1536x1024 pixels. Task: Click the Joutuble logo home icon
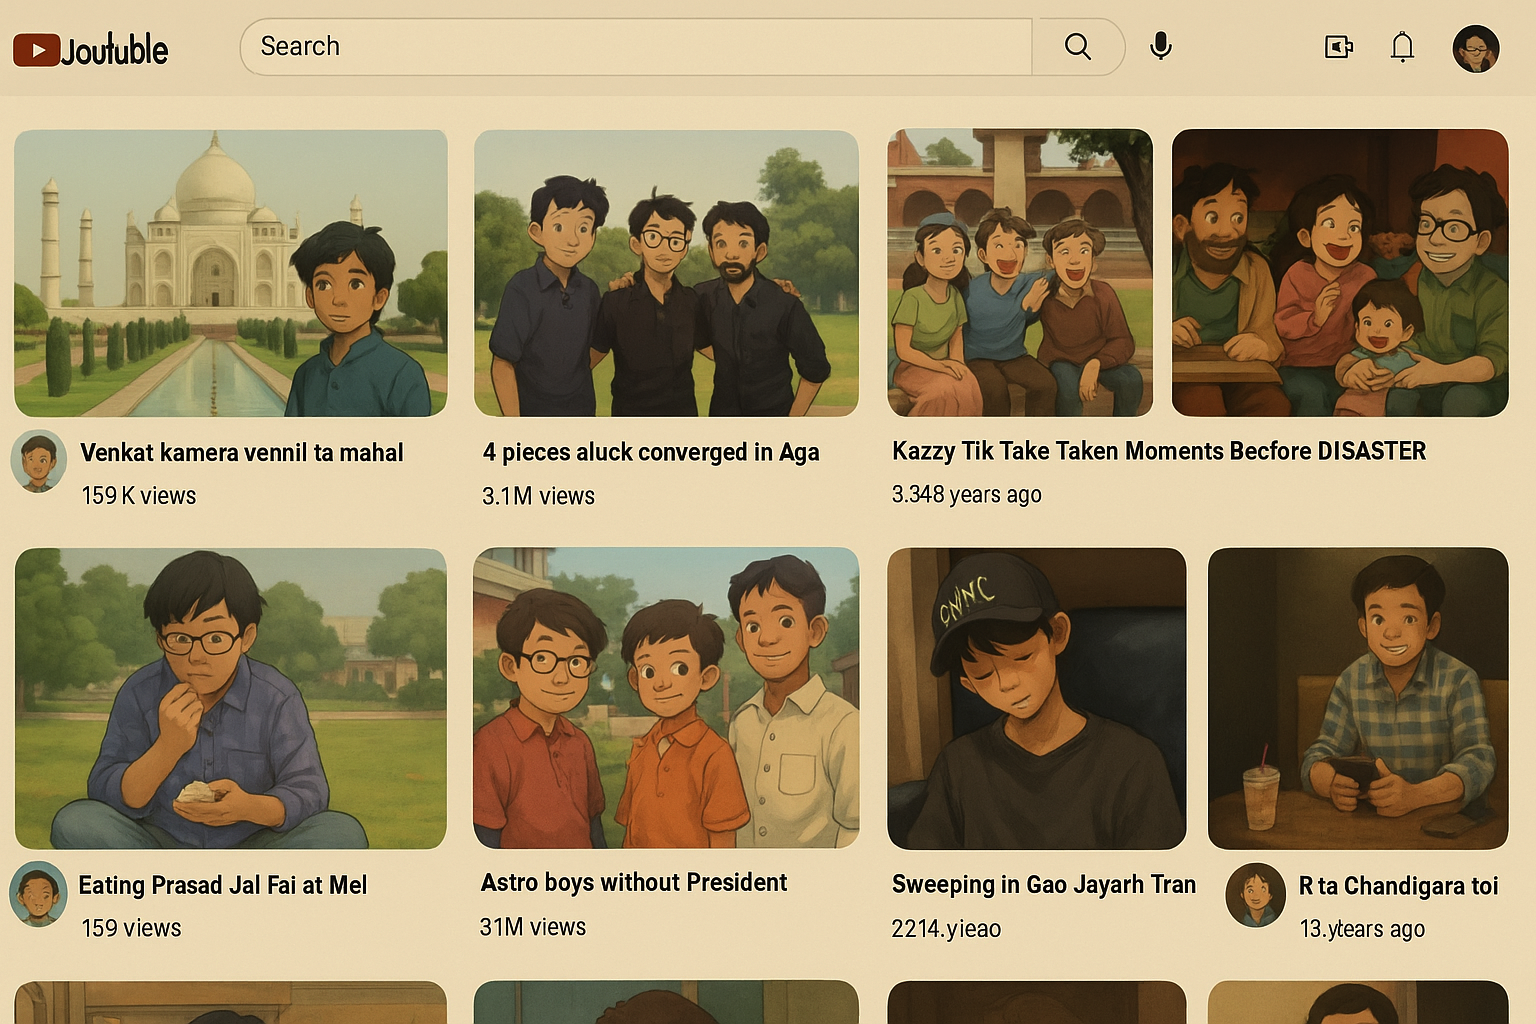90,49
